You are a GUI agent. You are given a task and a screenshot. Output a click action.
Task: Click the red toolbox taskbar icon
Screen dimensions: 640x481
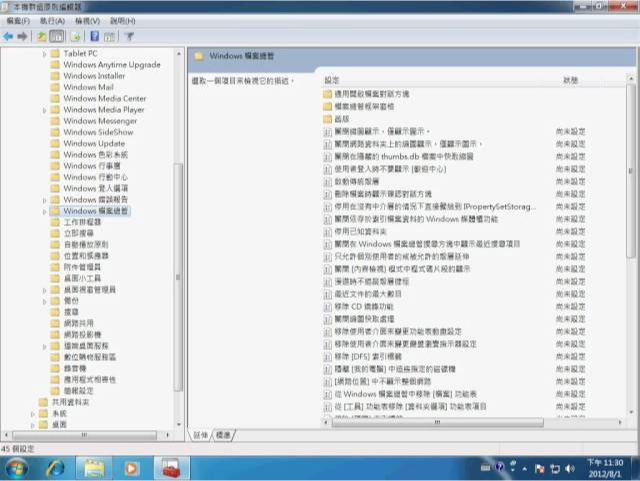tap(171, 468)
